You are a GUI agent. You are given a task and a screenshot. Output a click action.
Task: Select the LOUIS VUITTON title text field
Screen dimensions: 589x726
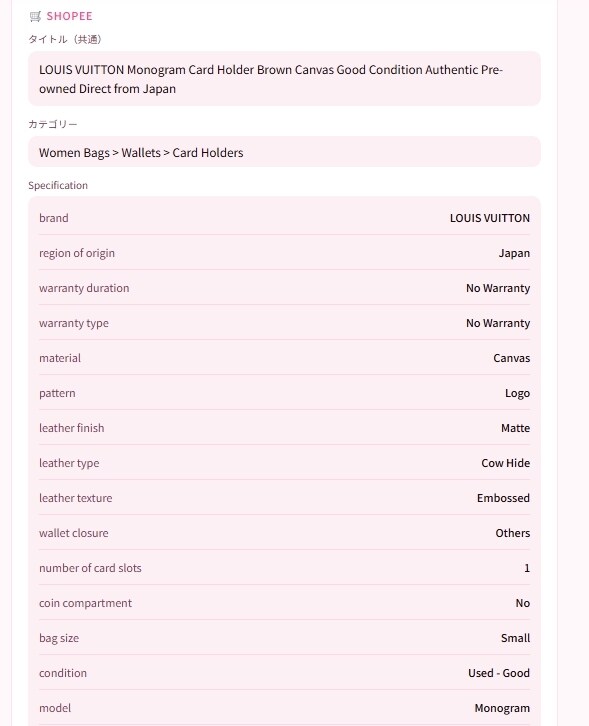pyautogui.click(x=284, y=79)
